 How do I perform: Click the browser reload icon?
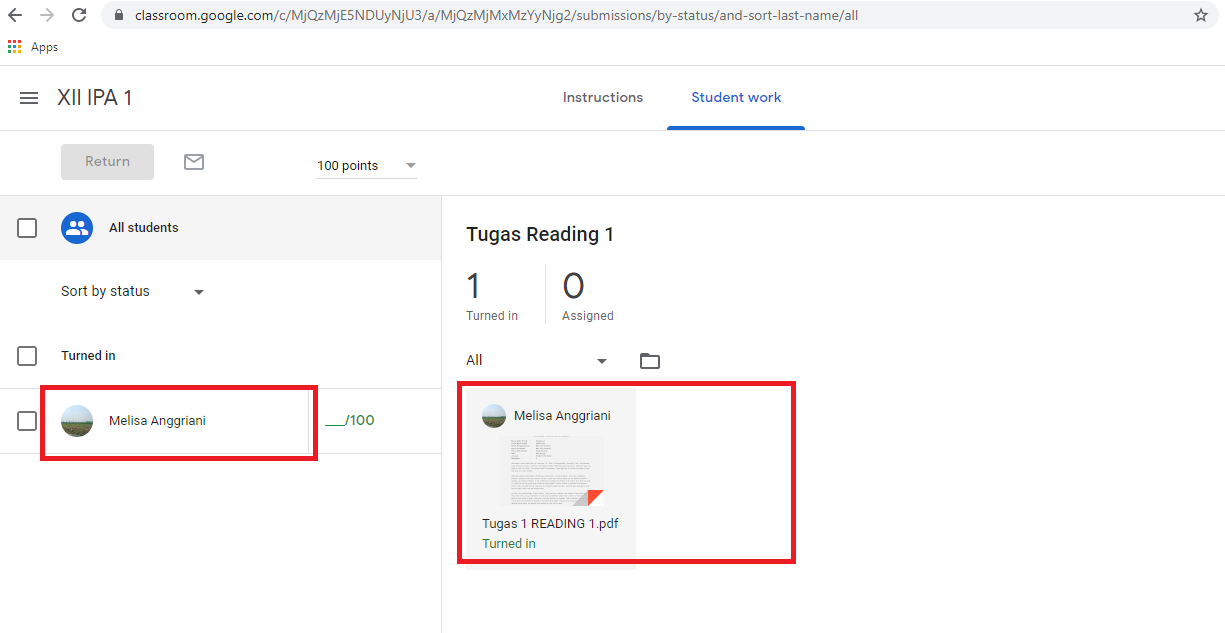(x=79, y=16)
